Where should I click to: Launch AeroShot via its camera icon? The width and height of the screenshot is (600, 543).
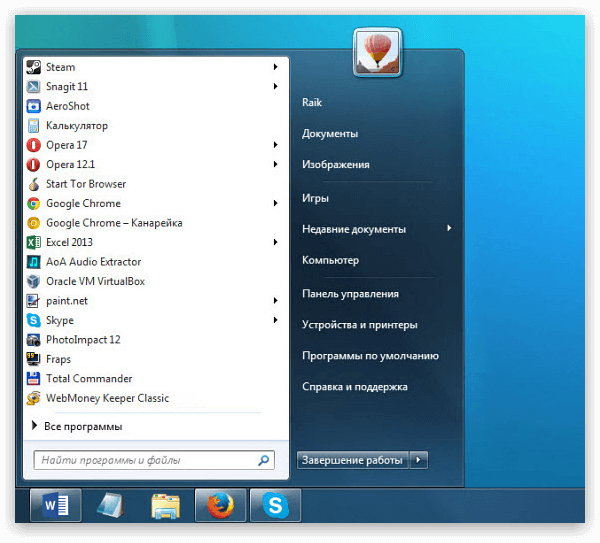34,106
